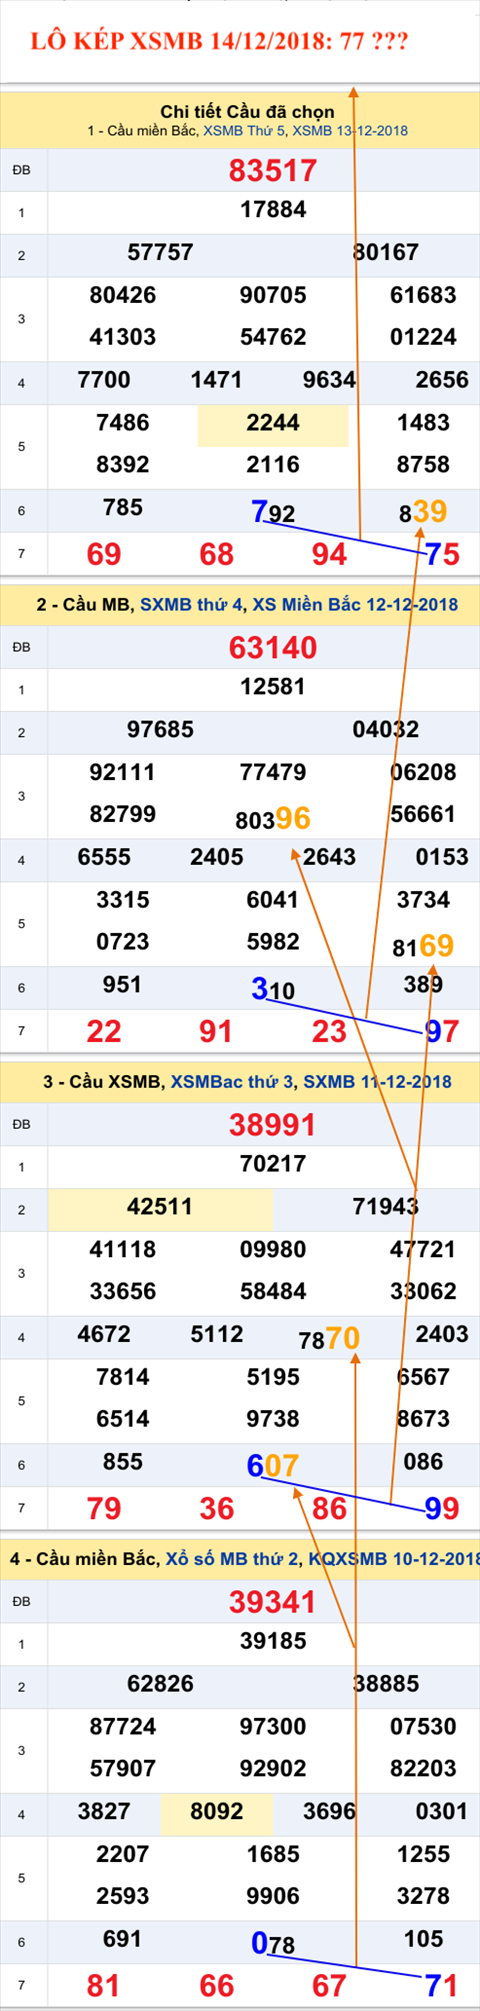The height and width of the screenshot is (2011, 480).
Task: Select special prize number 83517
Action: pos(273,170)
